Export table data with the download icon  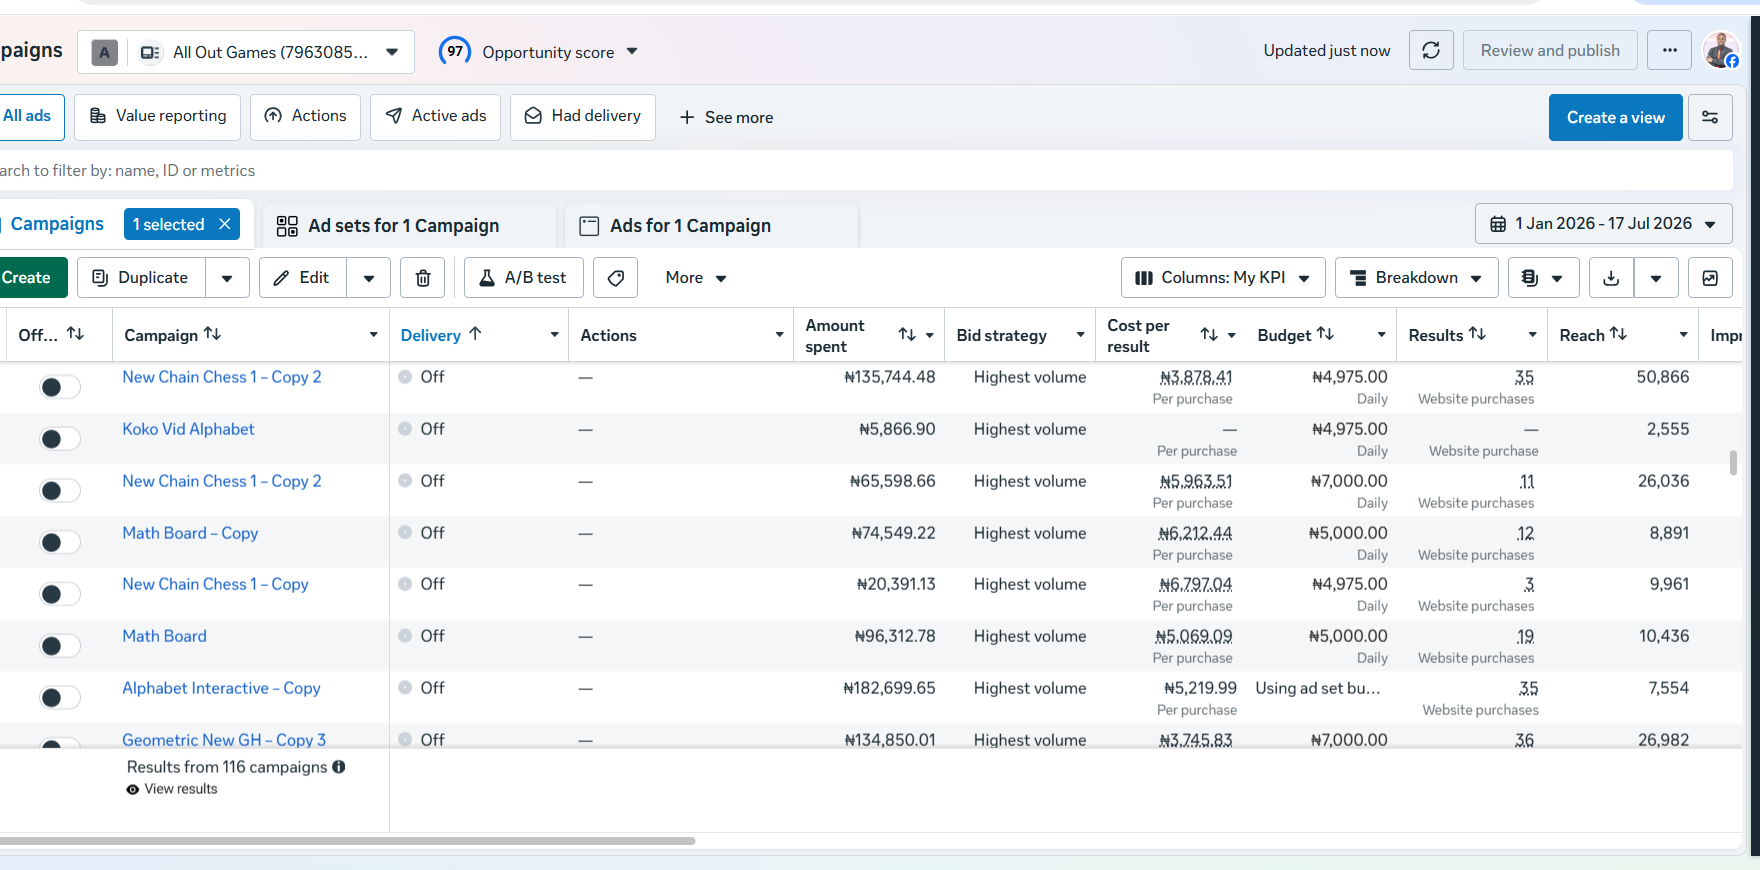point(1611,278)
